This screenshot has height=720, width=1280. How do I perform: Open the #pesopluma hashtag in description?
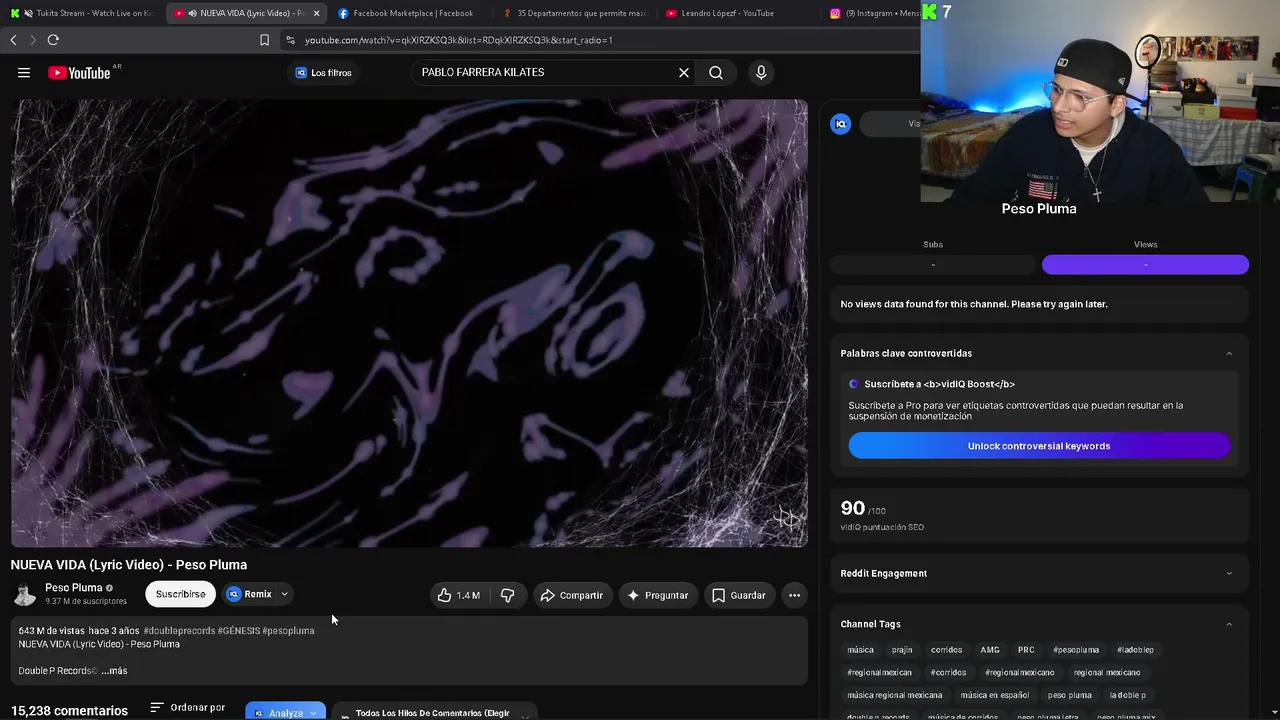click(x=288, y=631)
